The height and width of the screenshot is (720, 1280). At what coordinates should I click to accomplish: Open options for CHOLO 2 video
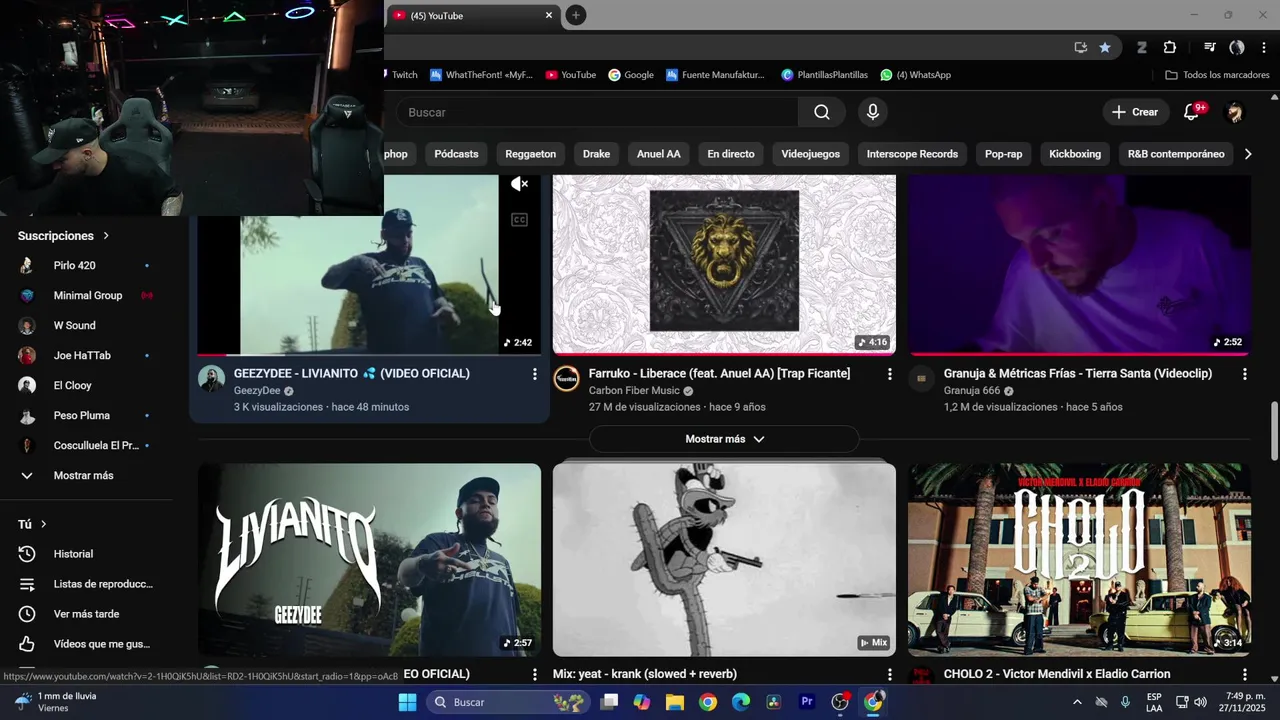click(x=1244, y=675)
